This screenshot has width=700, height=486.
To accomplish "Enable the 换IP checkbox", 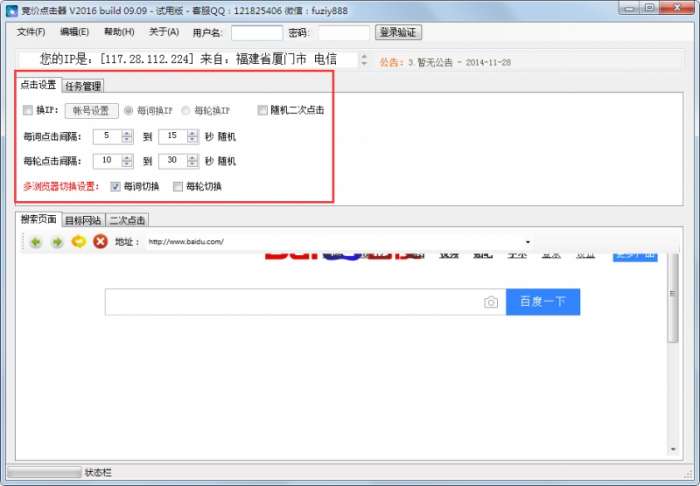I will (x=28, y=110).
